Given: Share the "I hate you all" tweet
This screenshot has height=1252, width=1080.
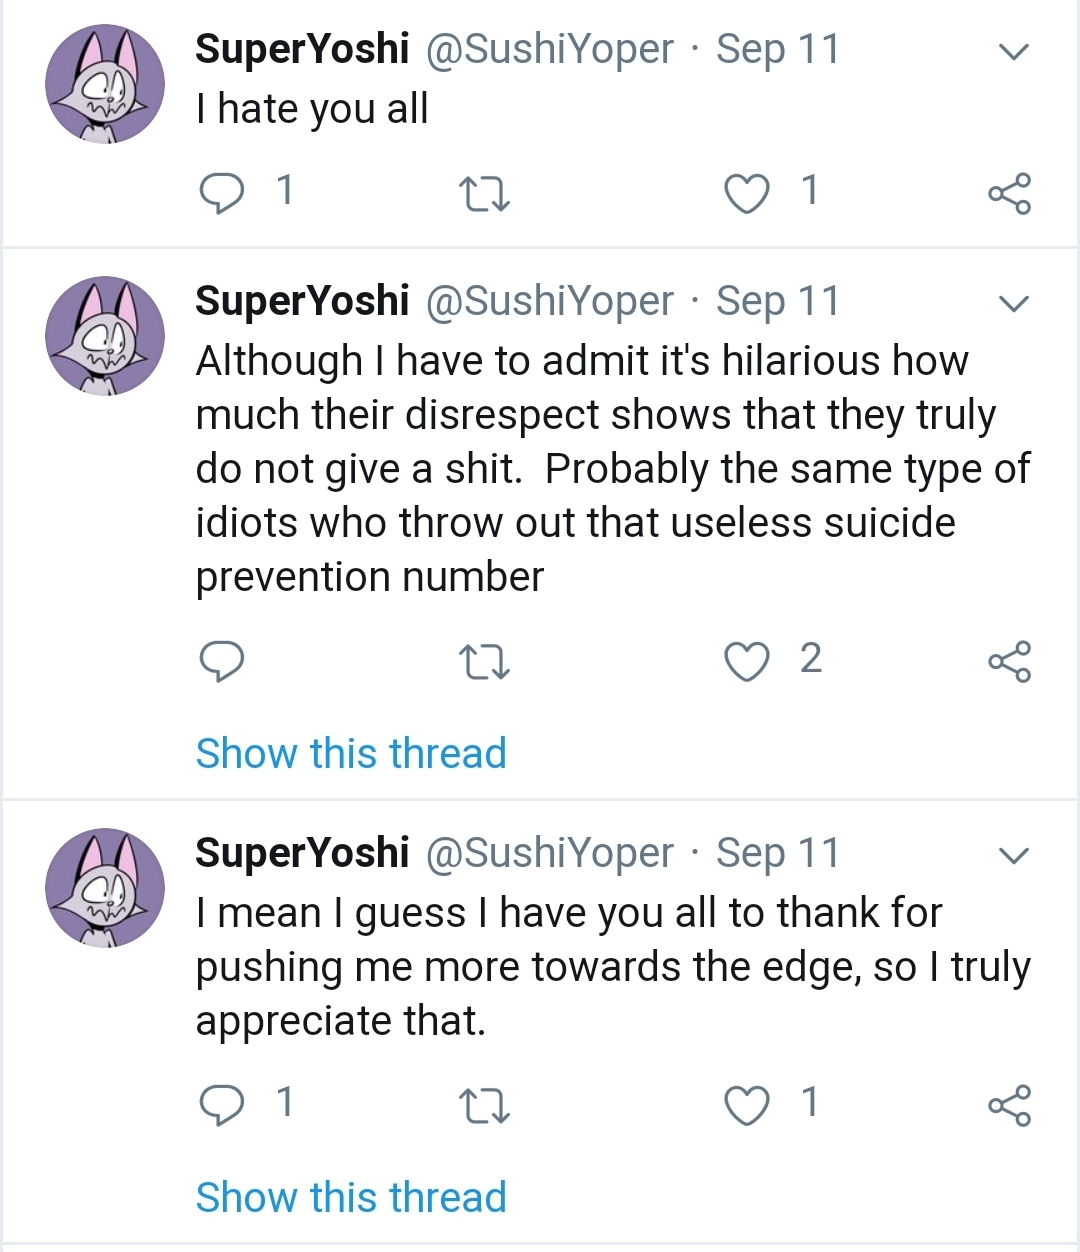Looking at the screenshot, I should pyautogui.click(x=1009, y=194).
